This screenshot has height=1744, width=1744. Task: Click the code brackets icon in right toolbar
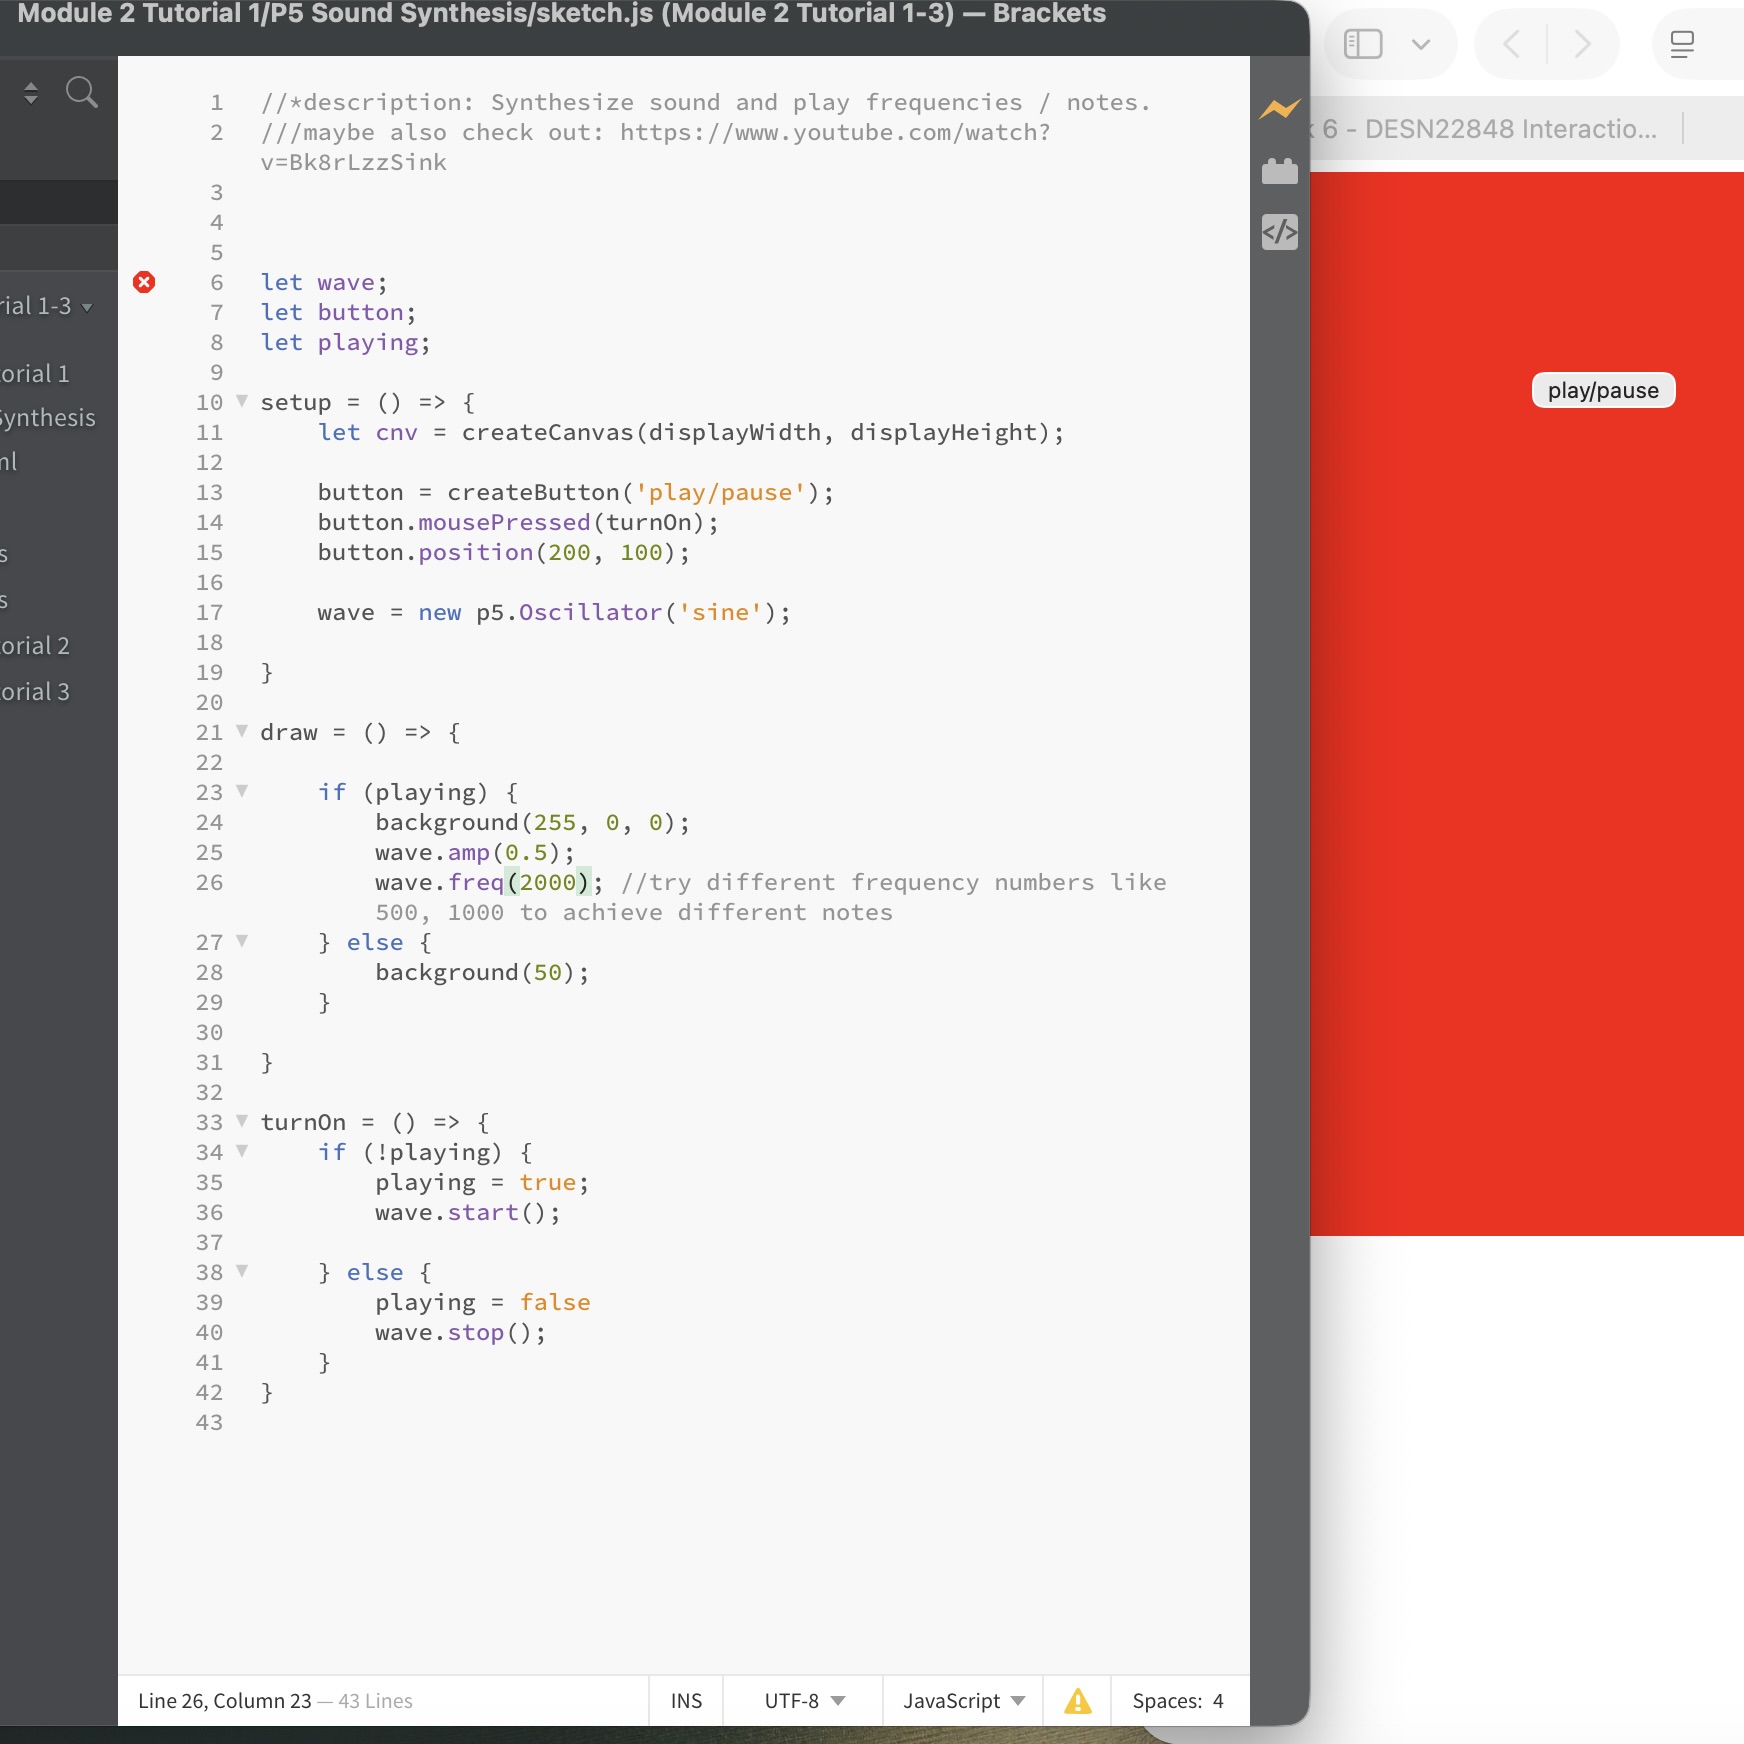coord(1279,233)
